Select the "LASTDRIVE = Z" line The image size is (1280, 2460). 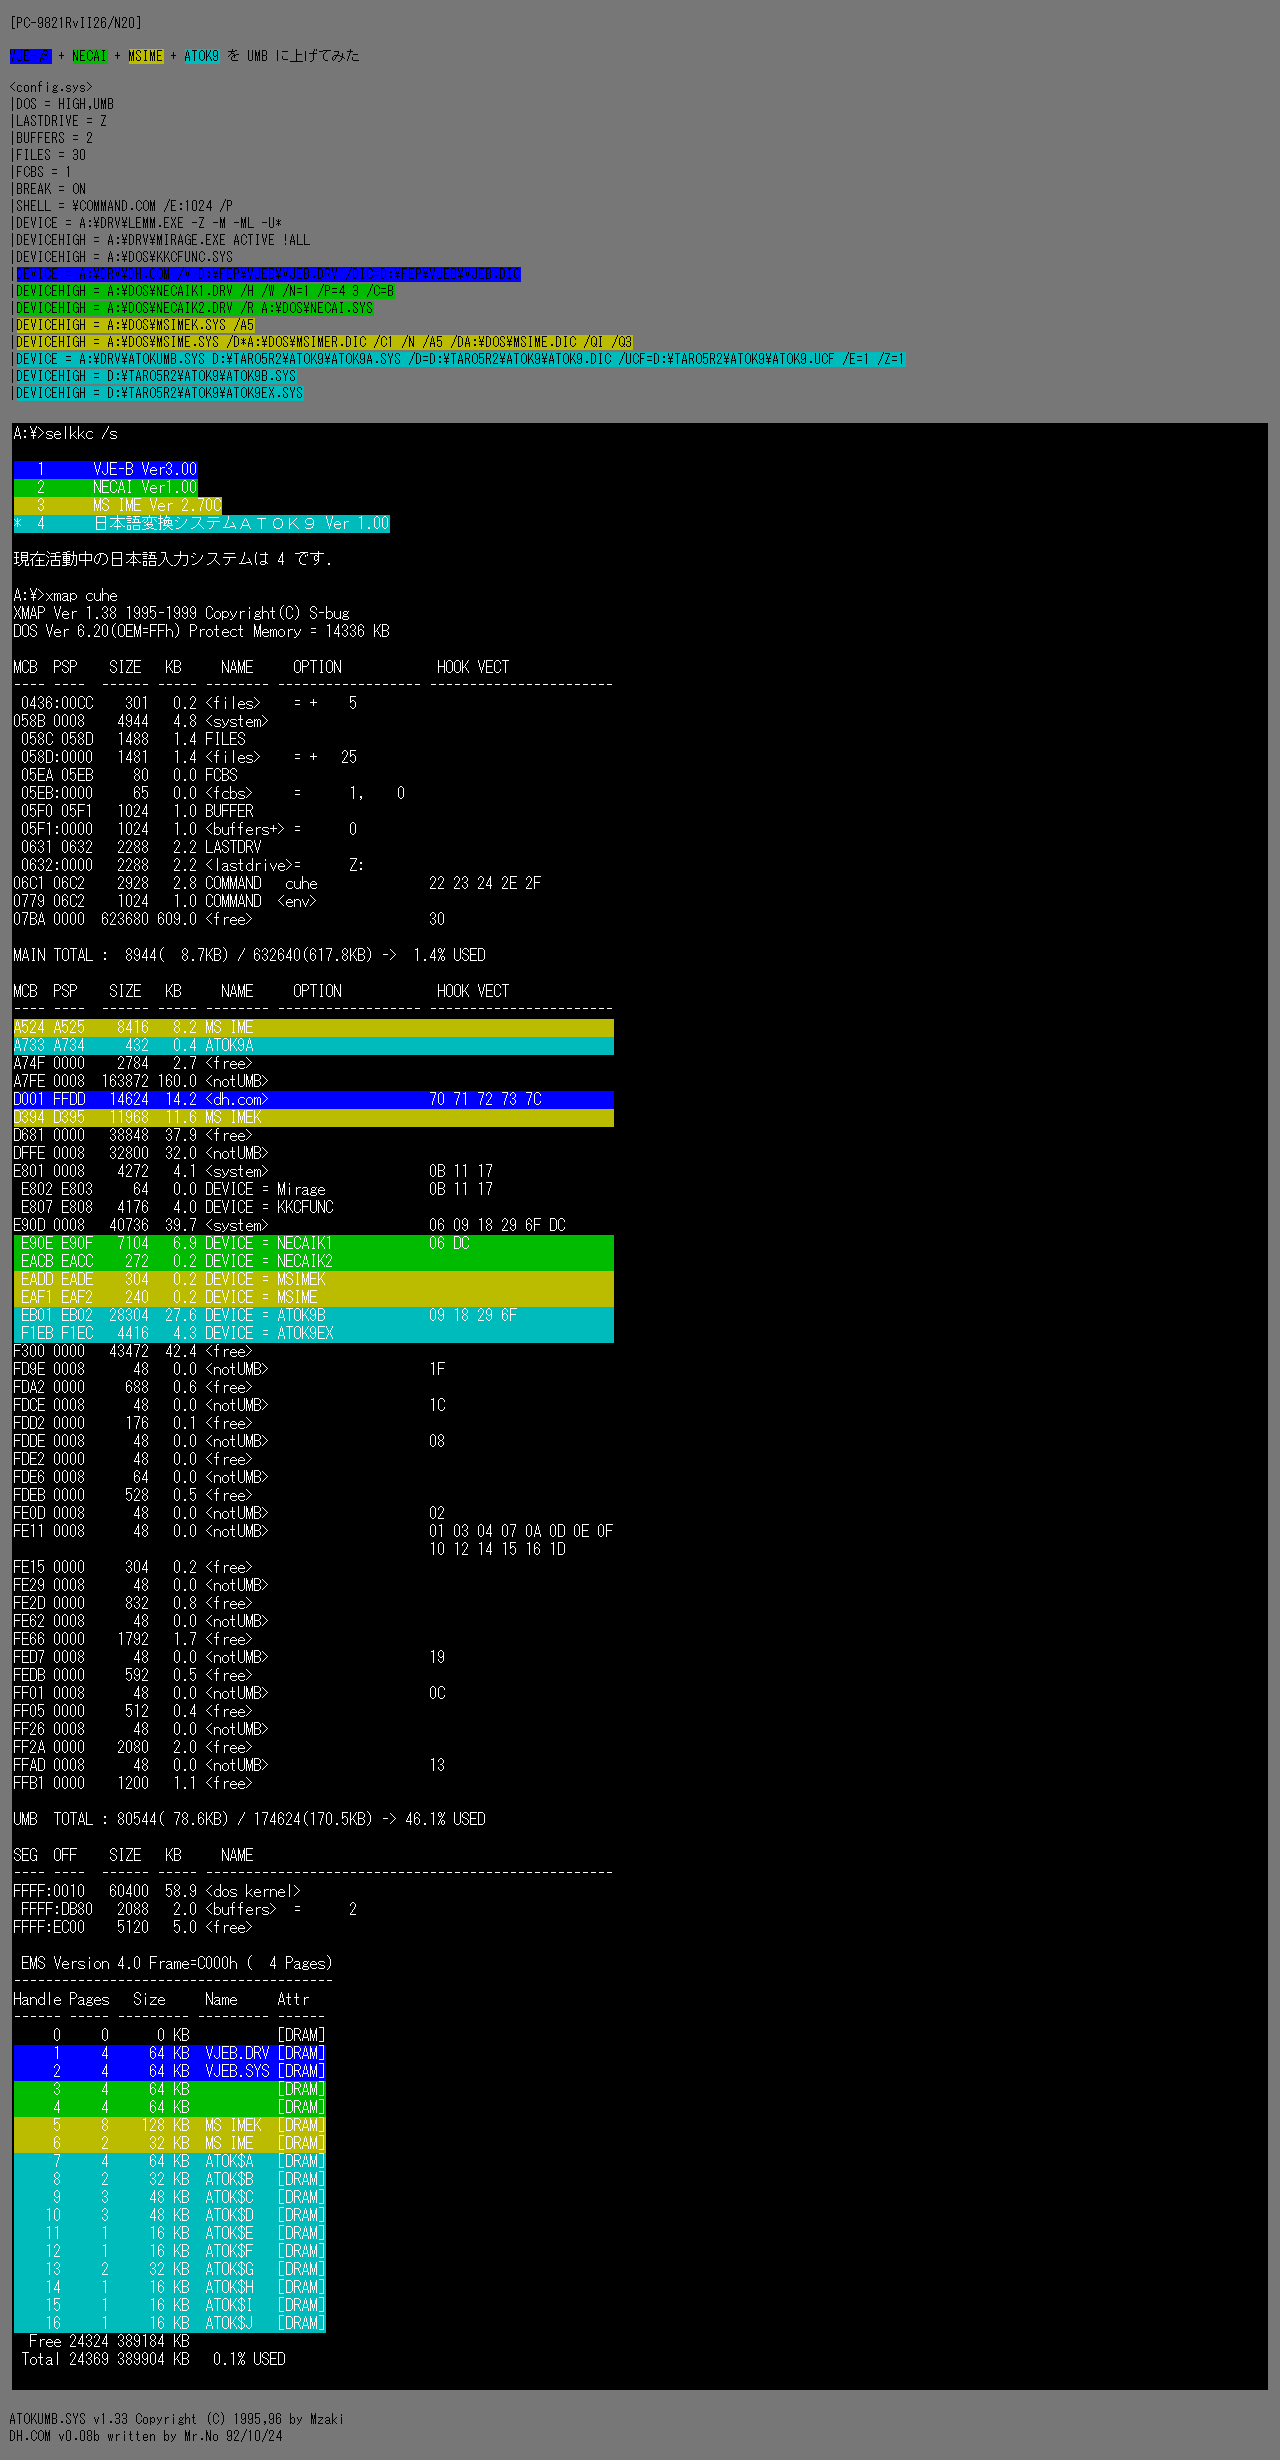[x=59, y=121]
